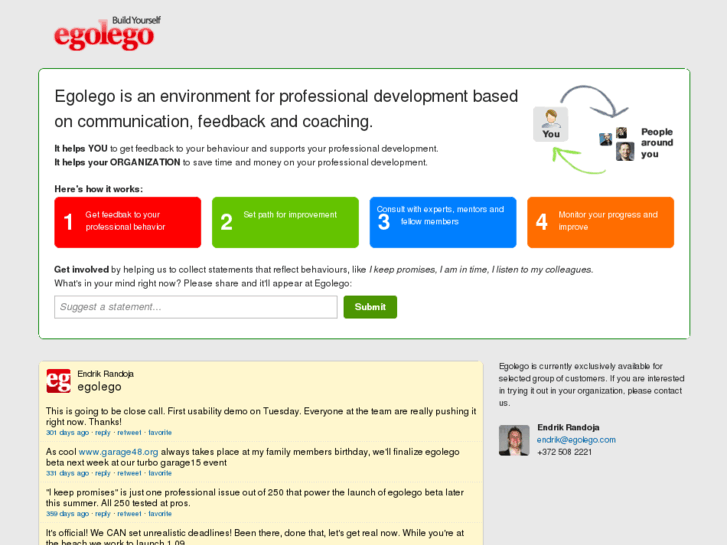Click the egolego 'eg' twitter avatar
The height and width of the screenshot is (545, 727).
click(58, 381)
